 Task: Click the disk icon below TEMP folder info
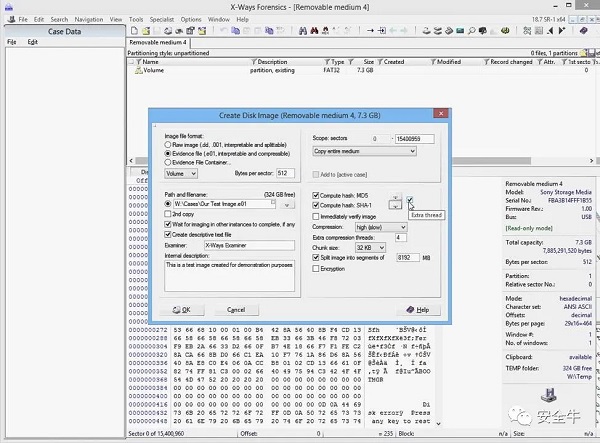coord(548,394)
